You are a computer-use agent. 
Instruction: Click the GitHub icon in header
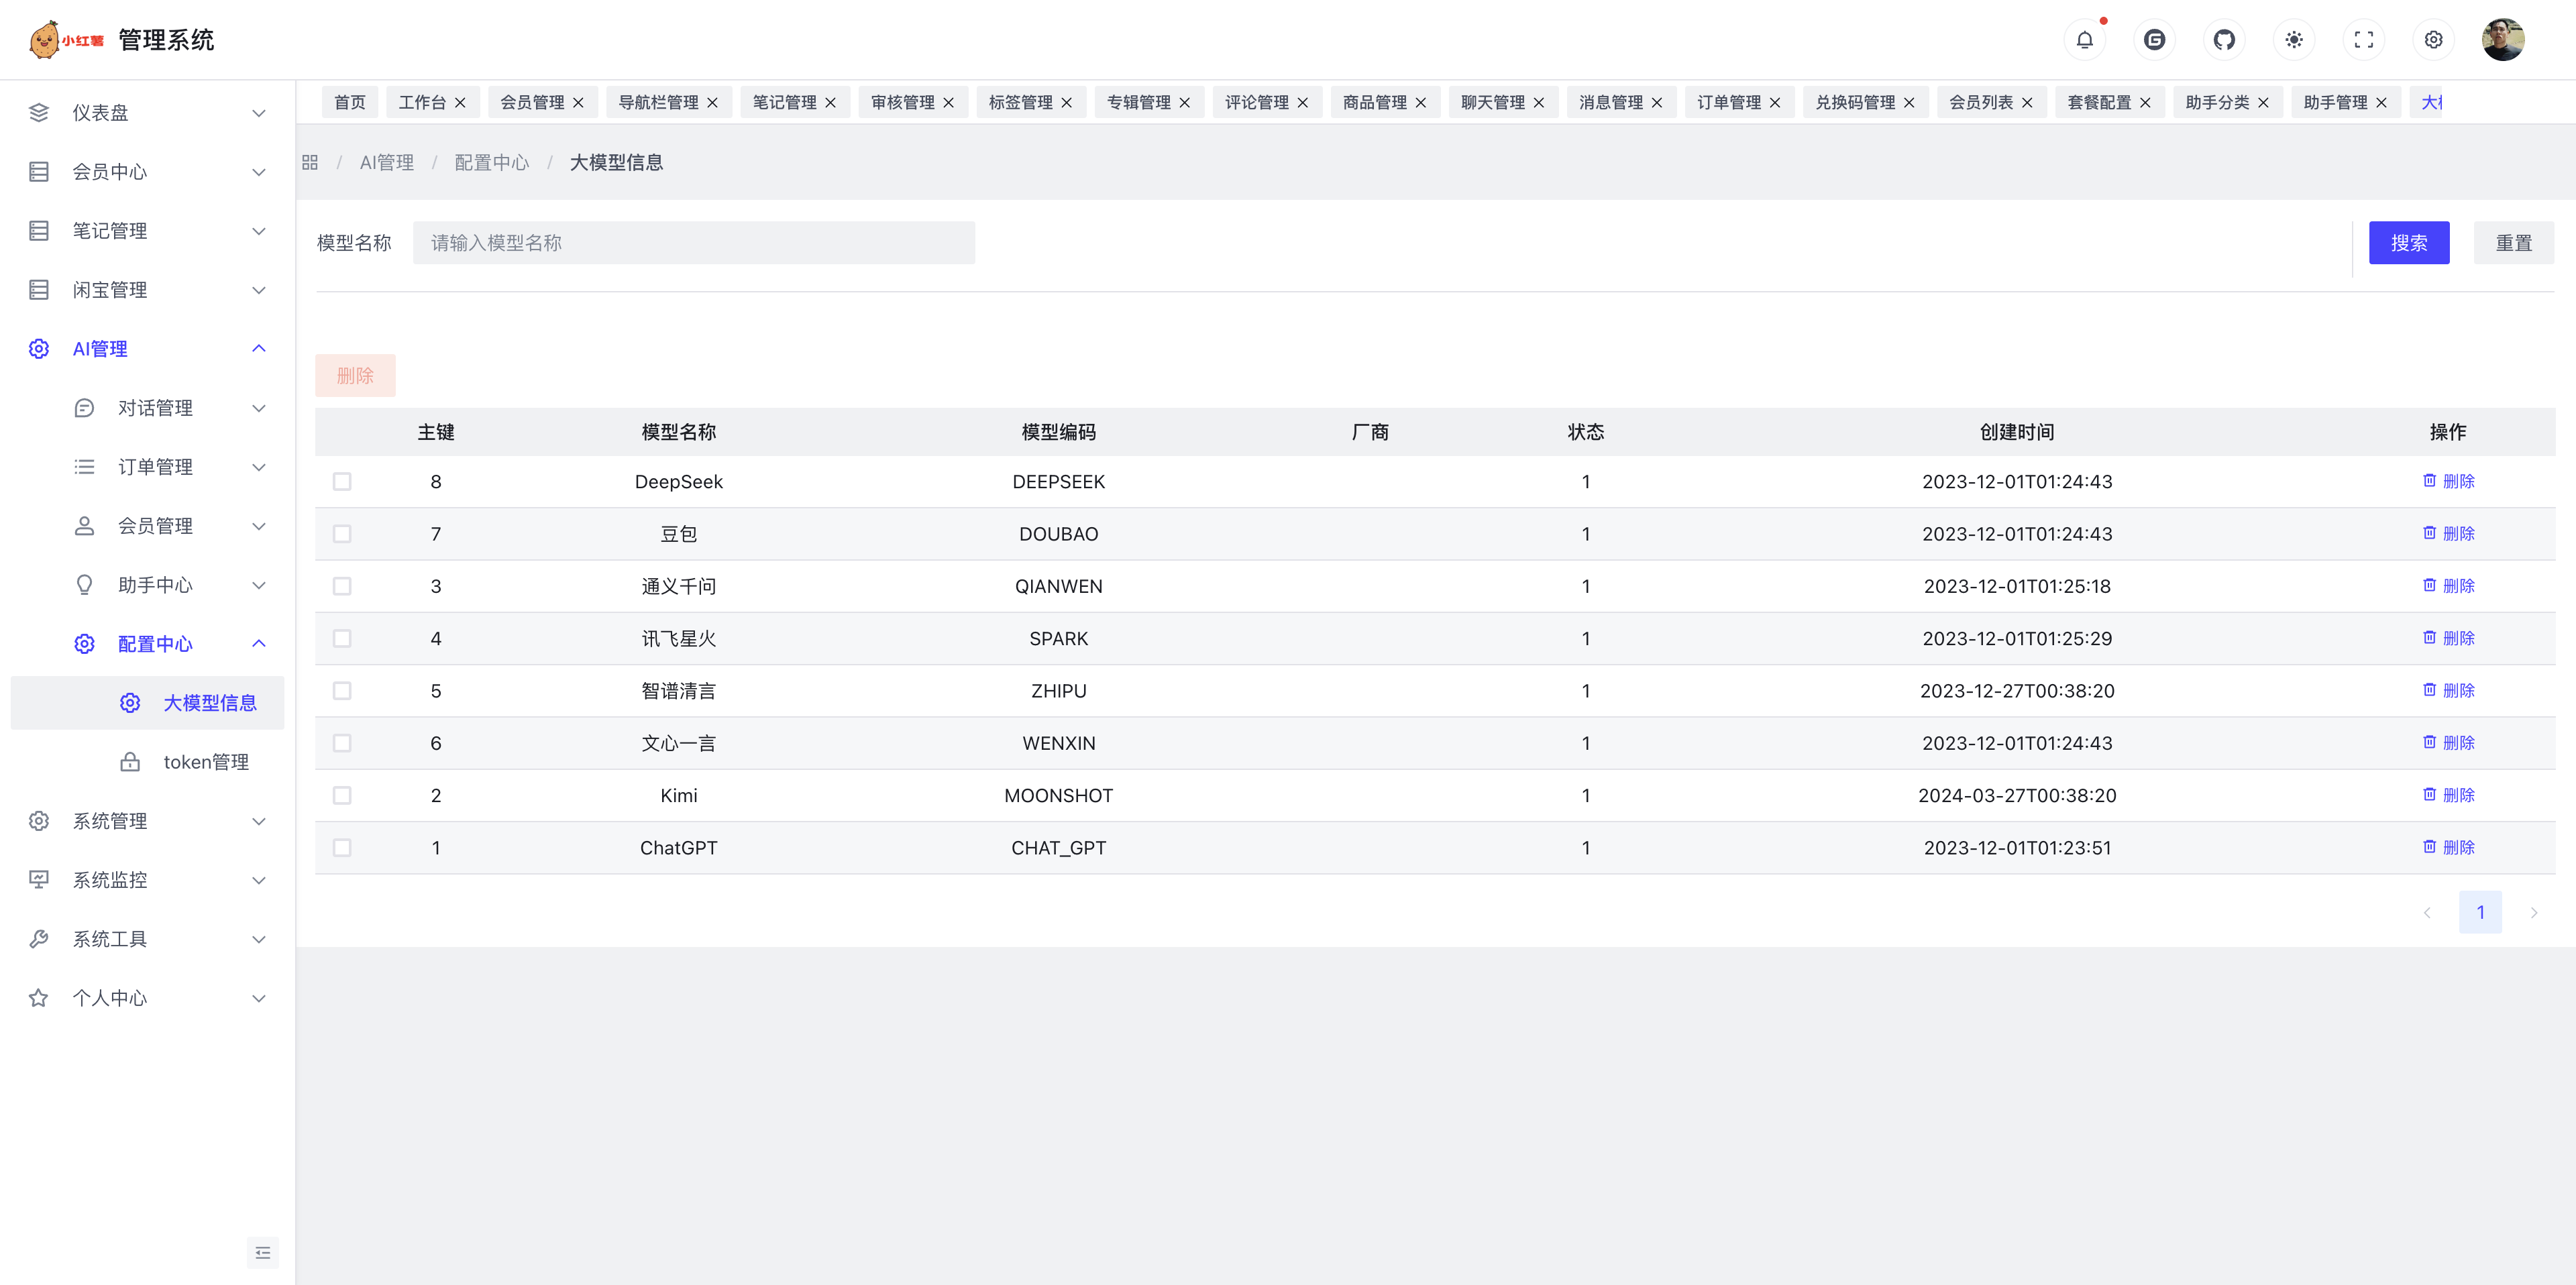pyautogui.click(x=2224, y=40)
